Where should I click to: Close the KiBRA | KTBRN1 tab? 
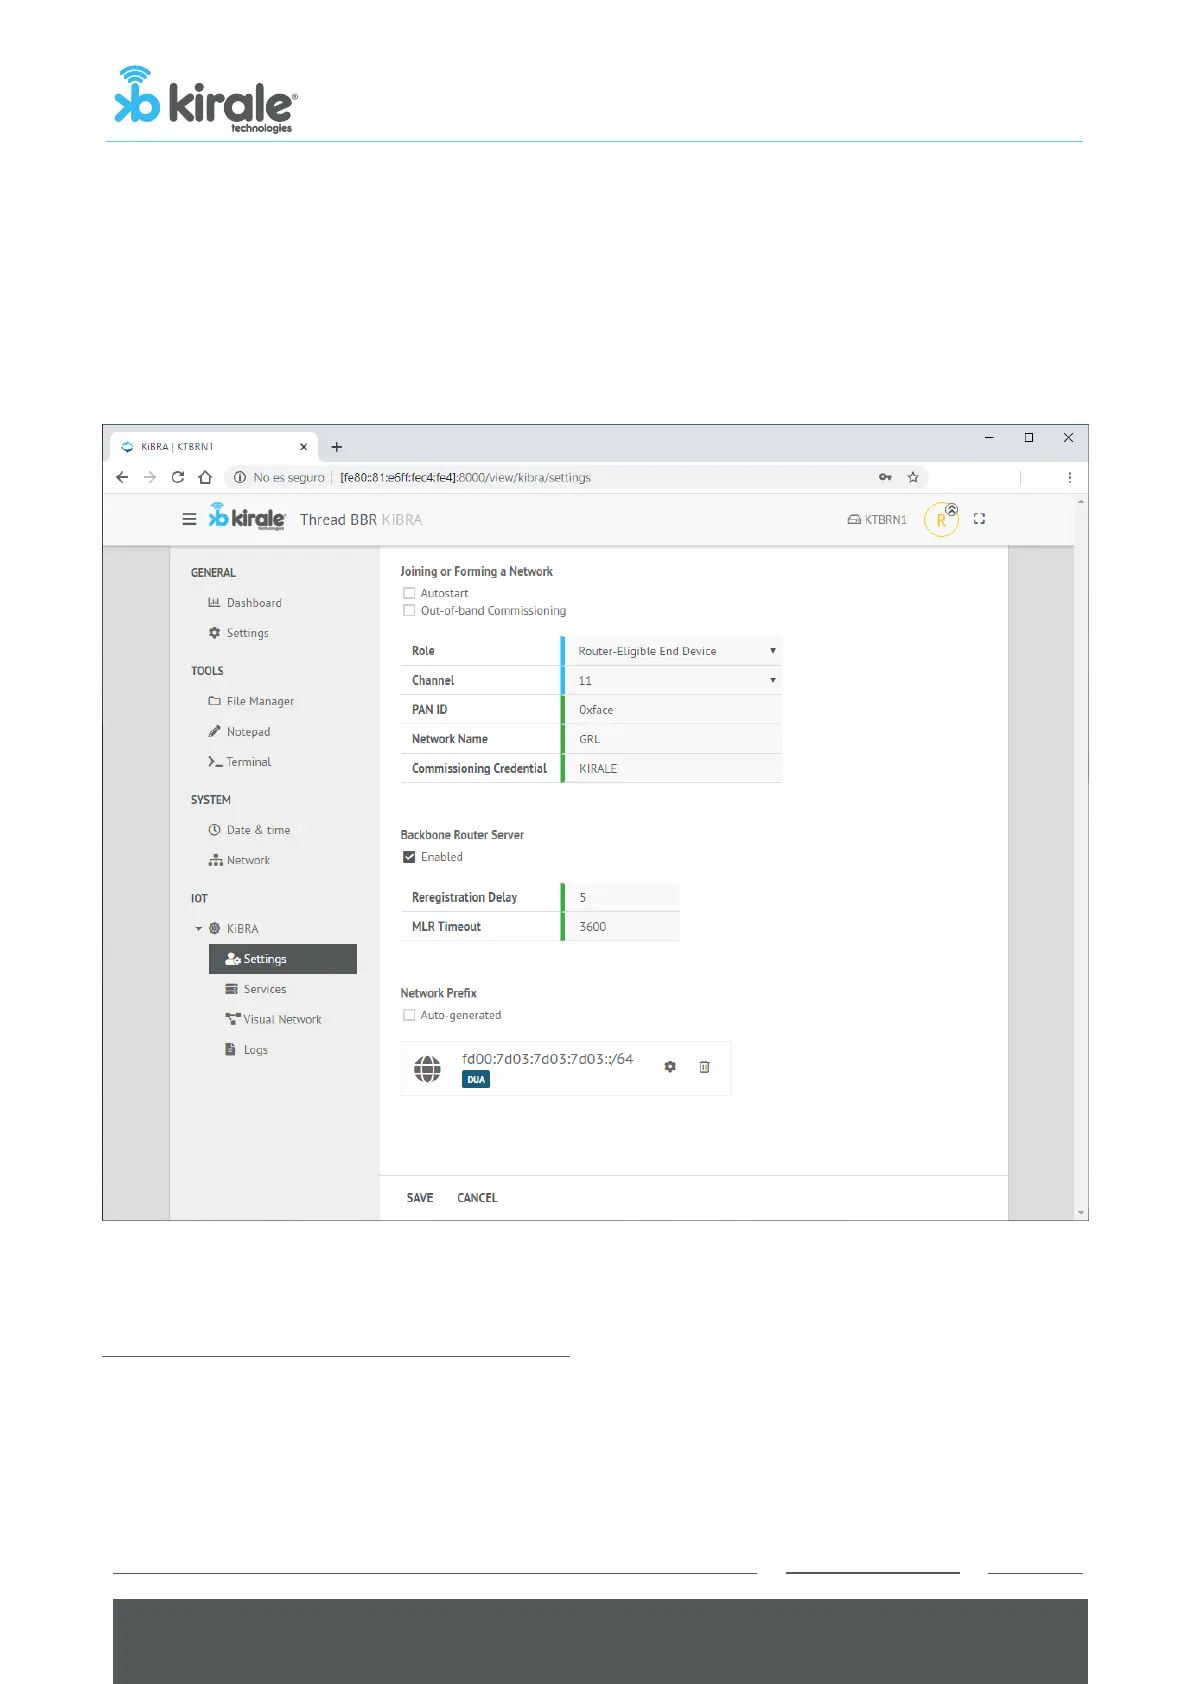[x=303, y=447]
